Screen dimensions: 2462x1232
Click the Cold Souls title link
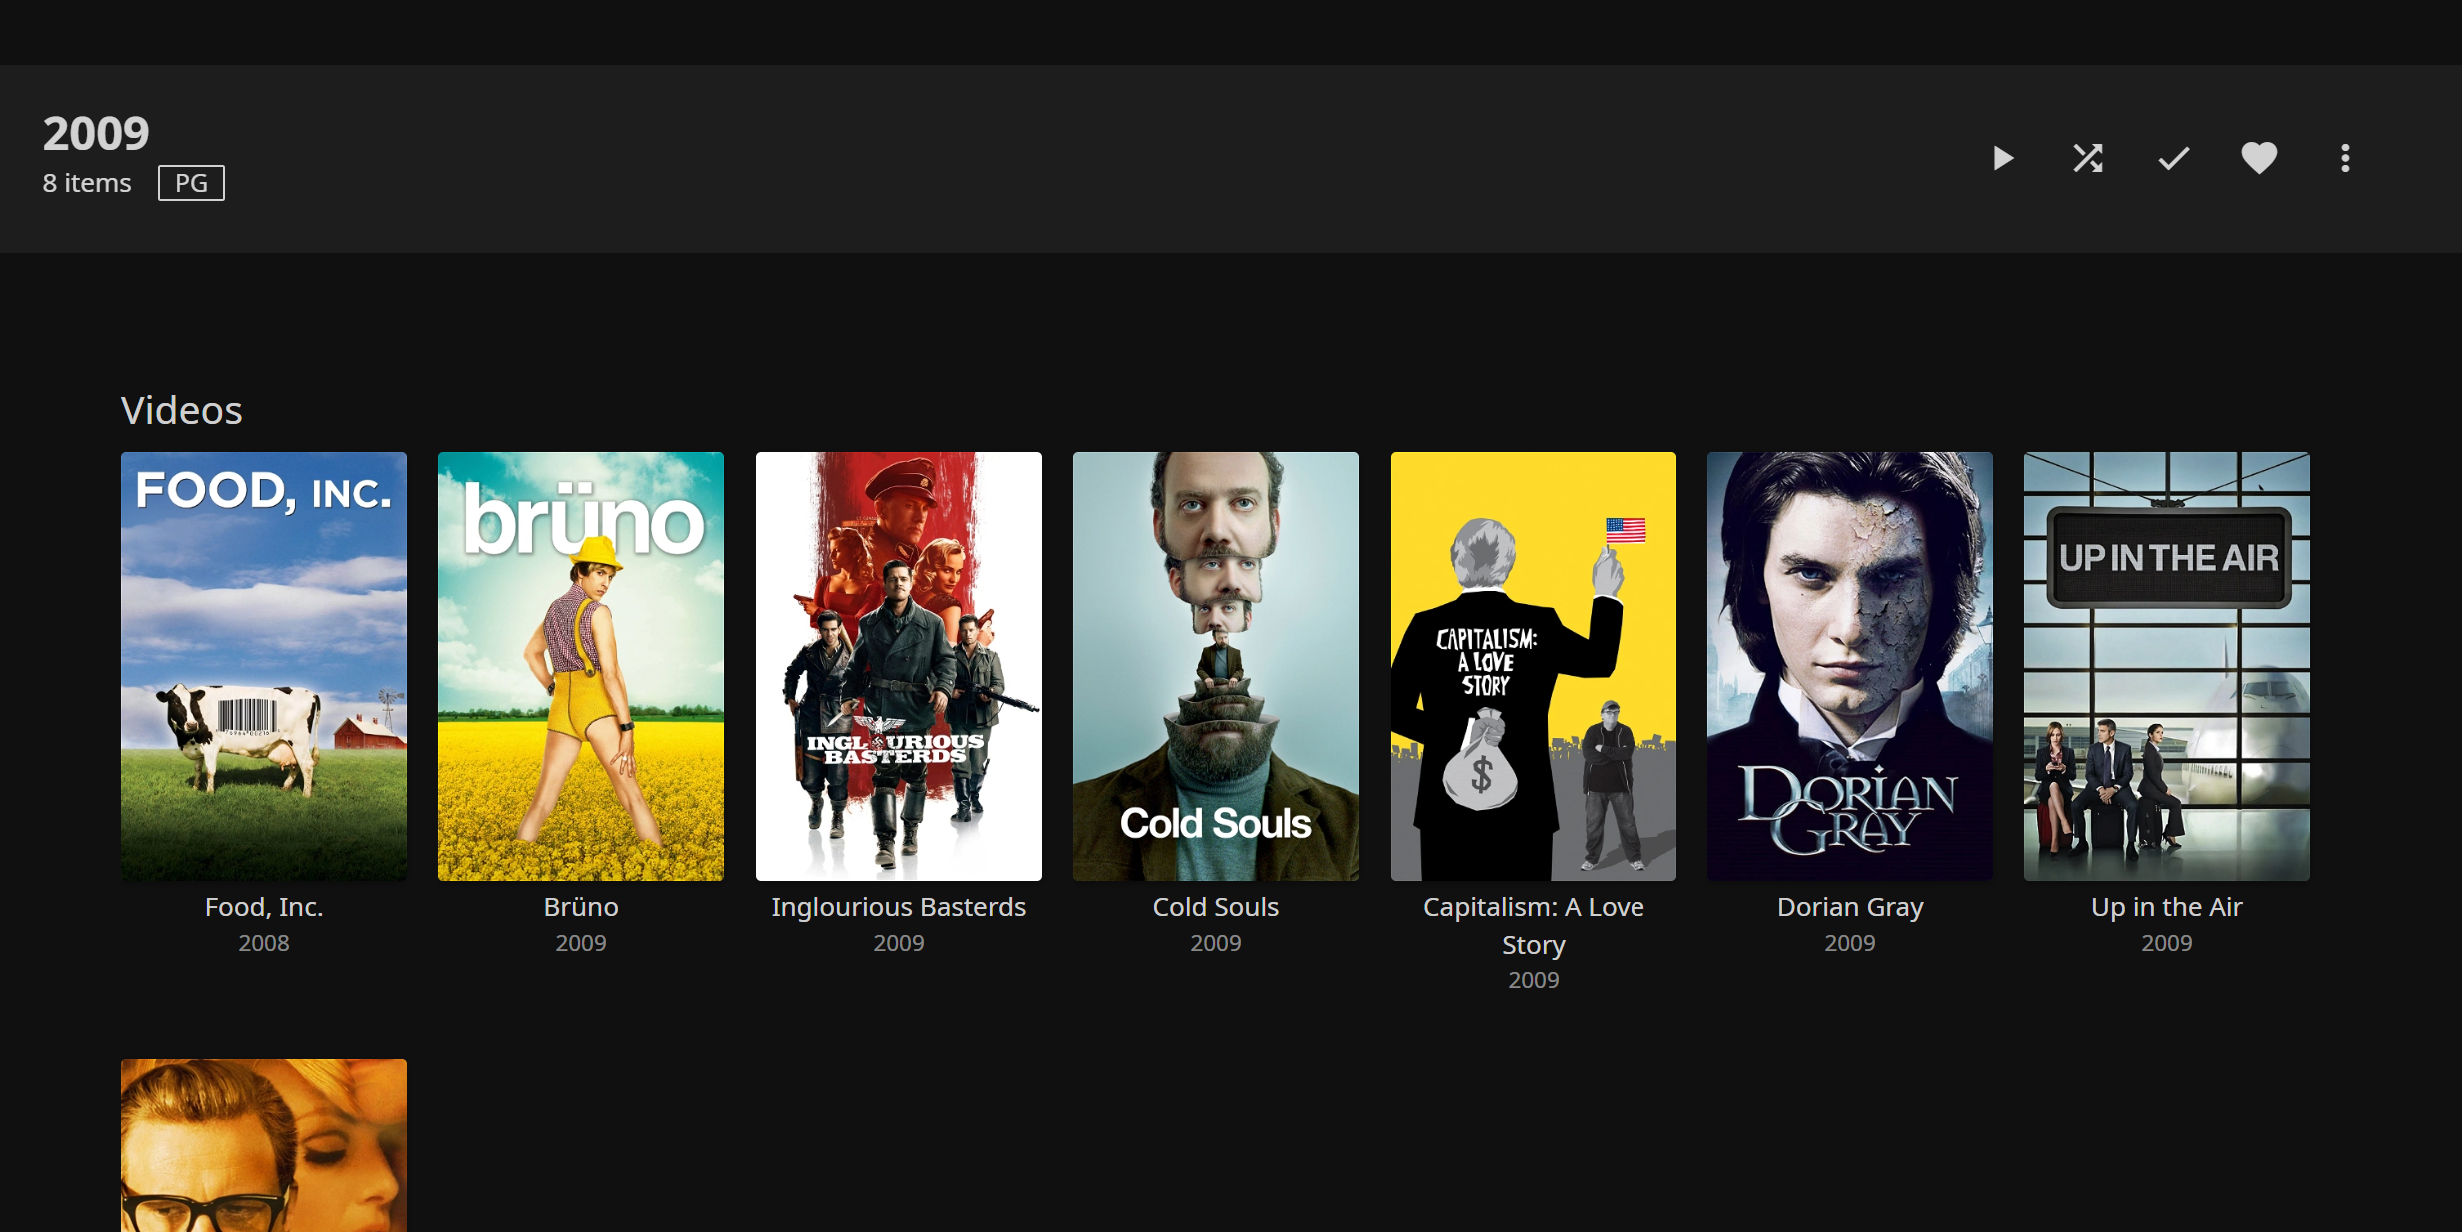pos(1215,907)
